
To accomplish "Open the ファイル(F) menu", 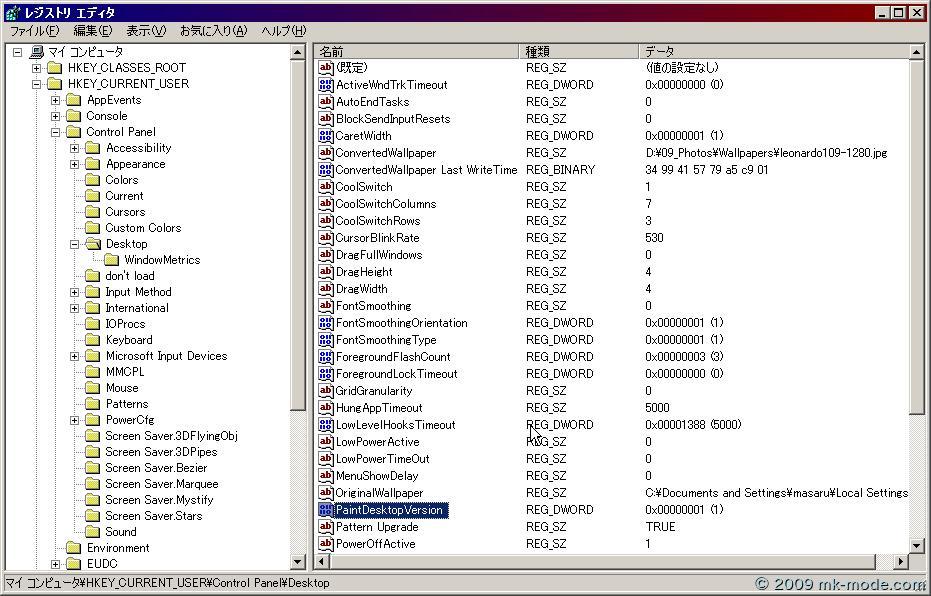I will (34, 31).
